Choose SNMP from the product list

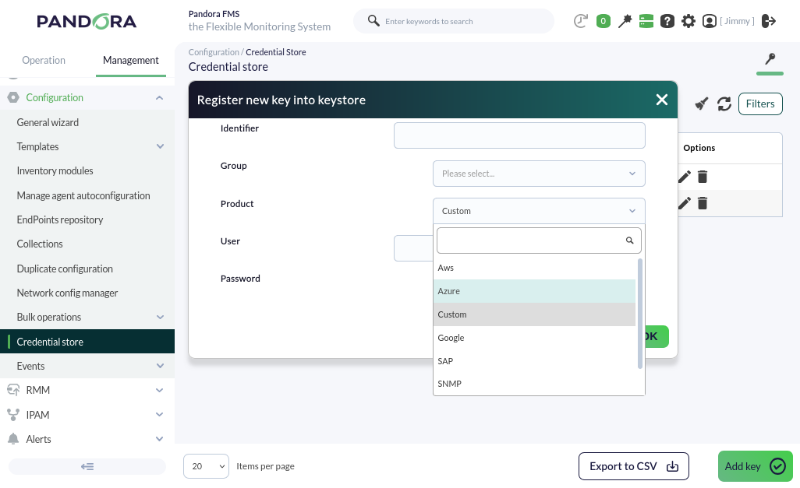pos(535,384)
